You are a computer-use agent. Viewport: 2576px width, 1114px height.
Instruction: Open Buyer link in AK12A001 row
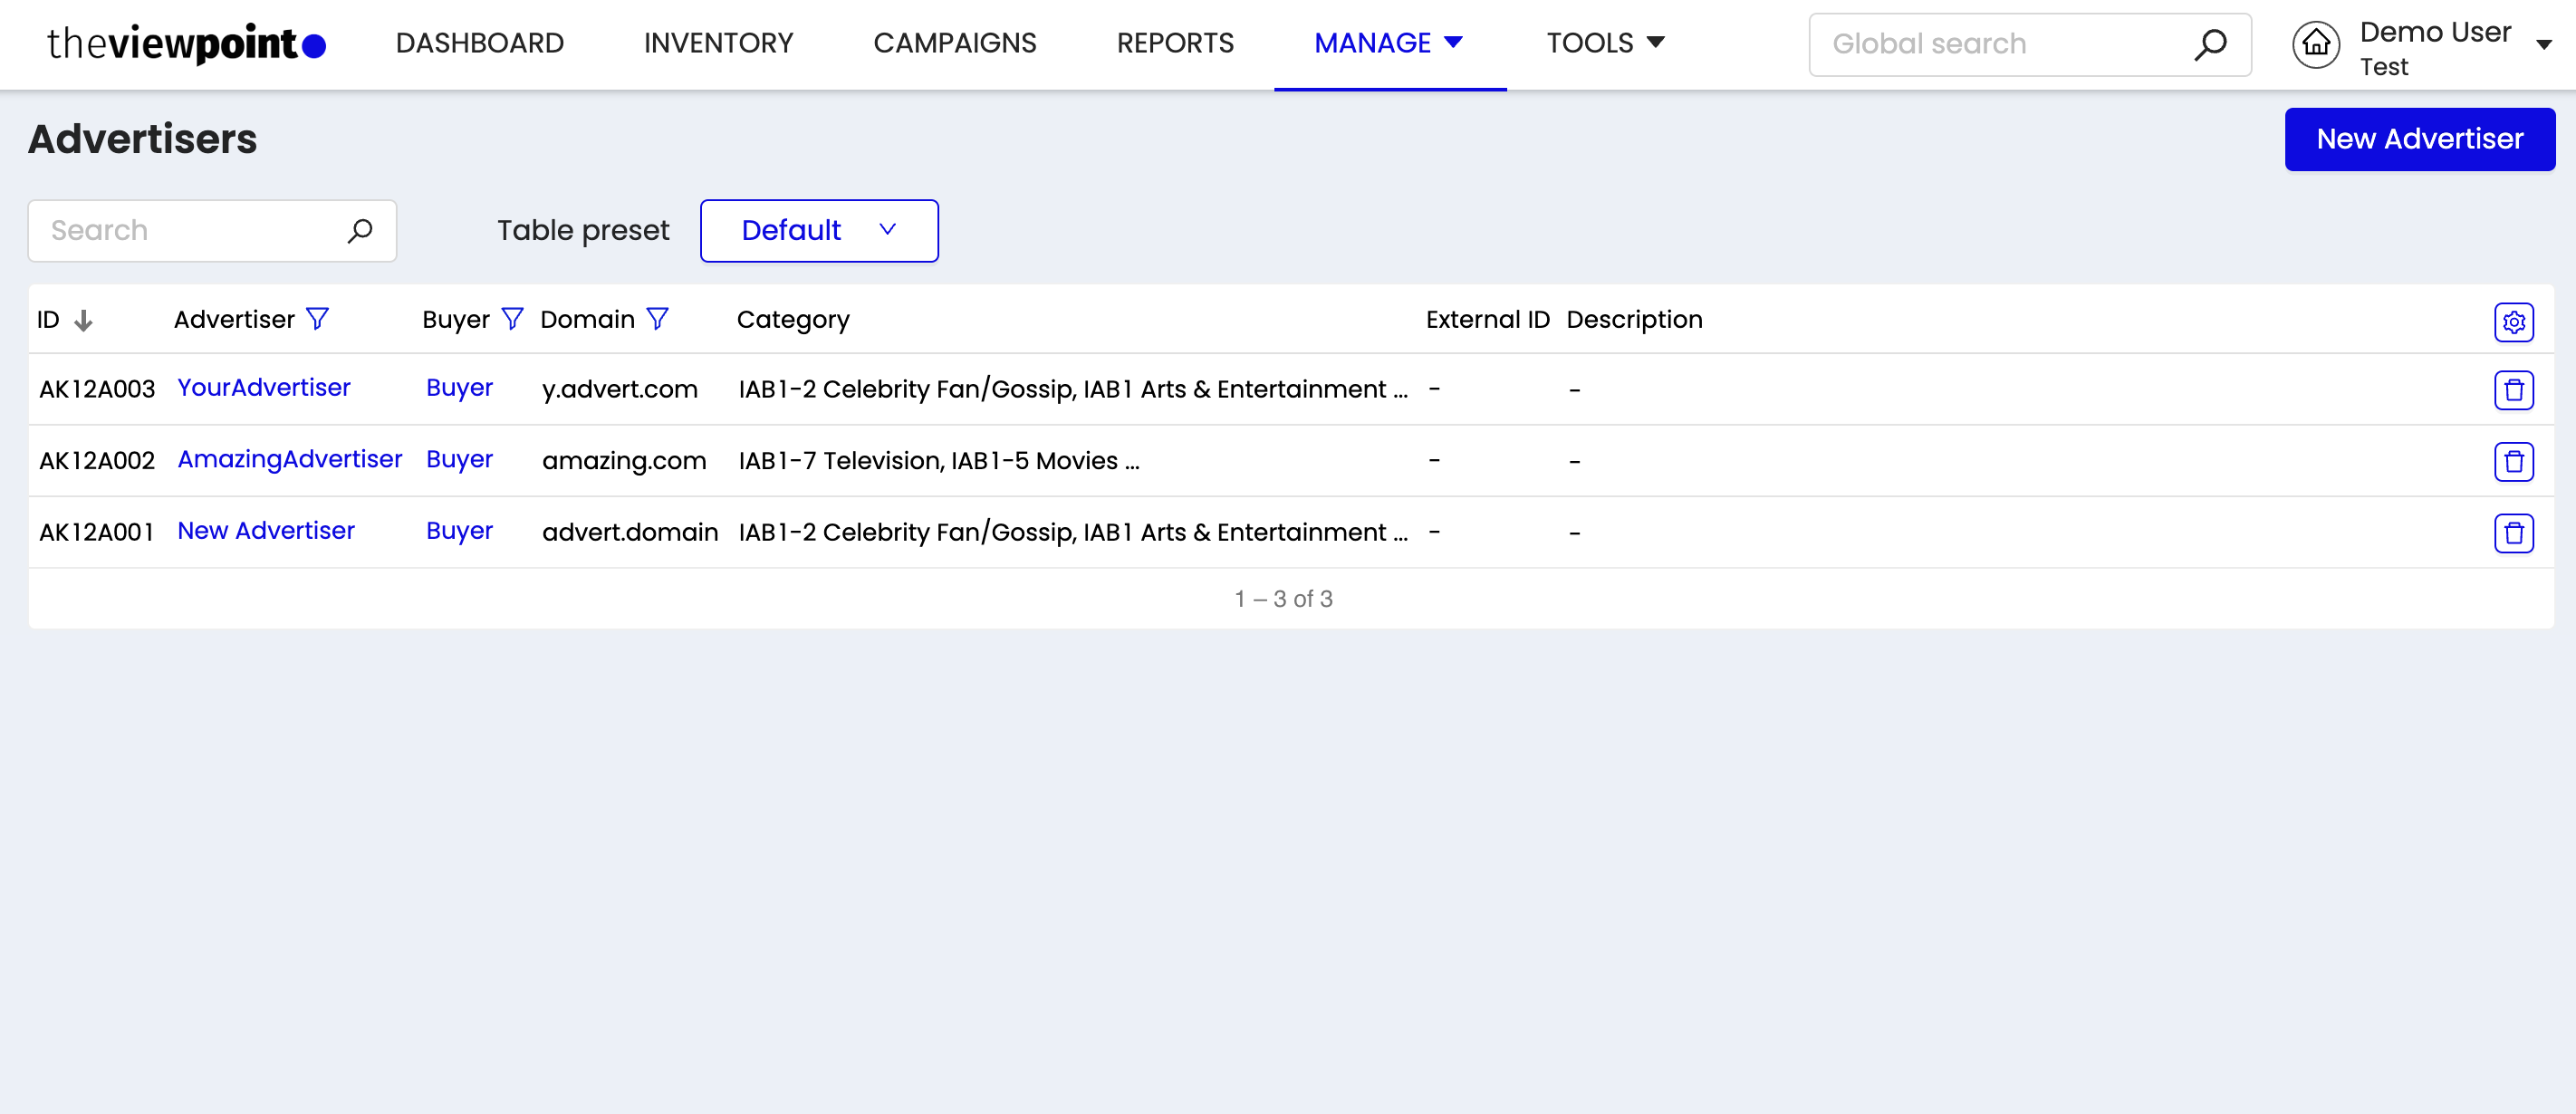coord(459,531)
